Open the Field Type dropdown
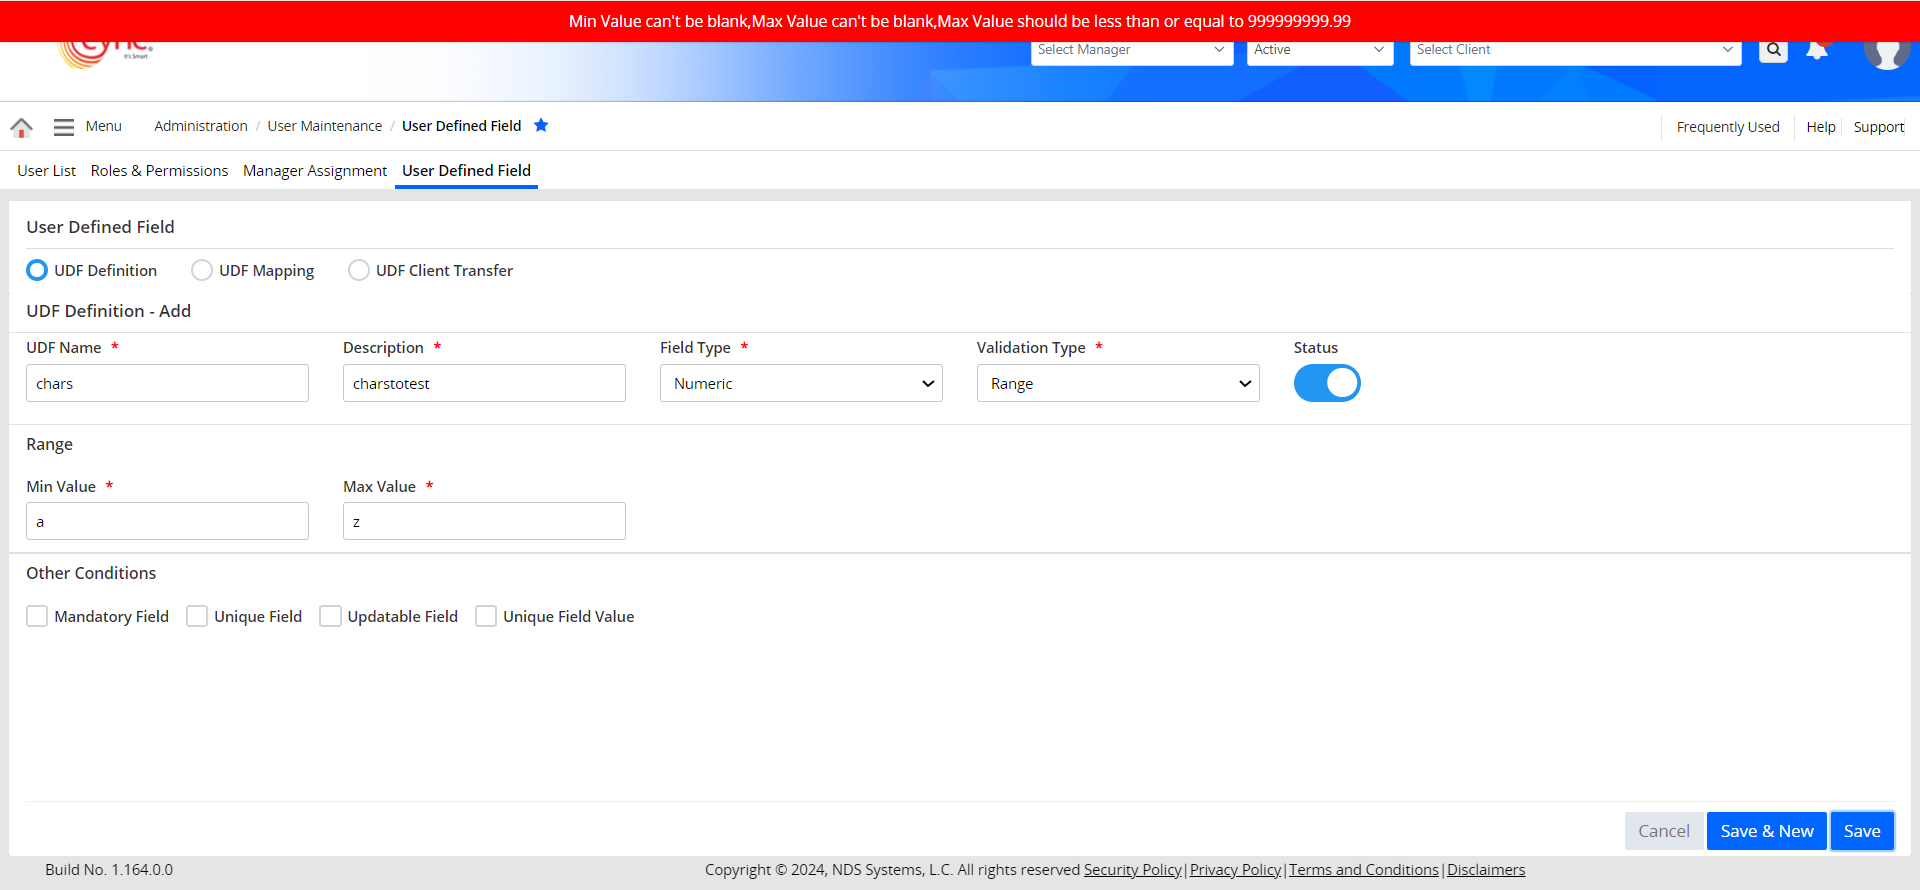This screenshot has height=890, width=1920. pyautogui.click(x=801, y=383)
